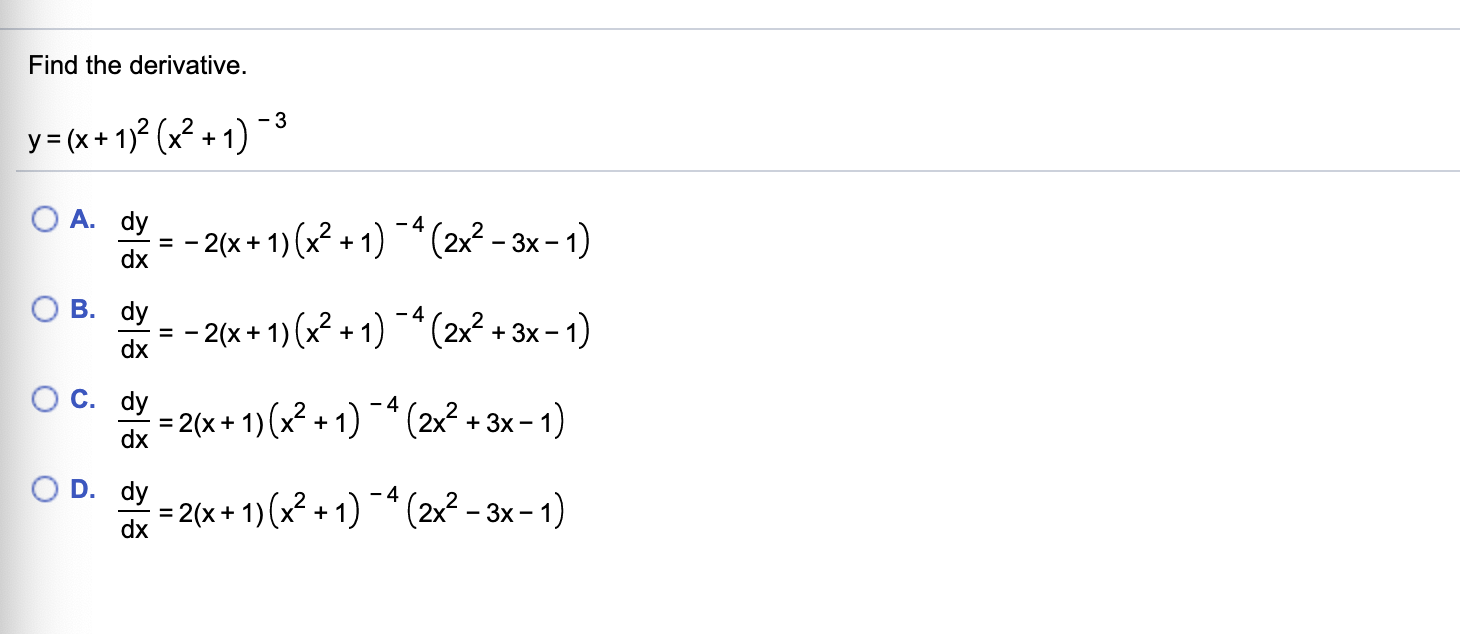1460x634 pixels.
Task: Click the label letter C
Action: point(82,399)
